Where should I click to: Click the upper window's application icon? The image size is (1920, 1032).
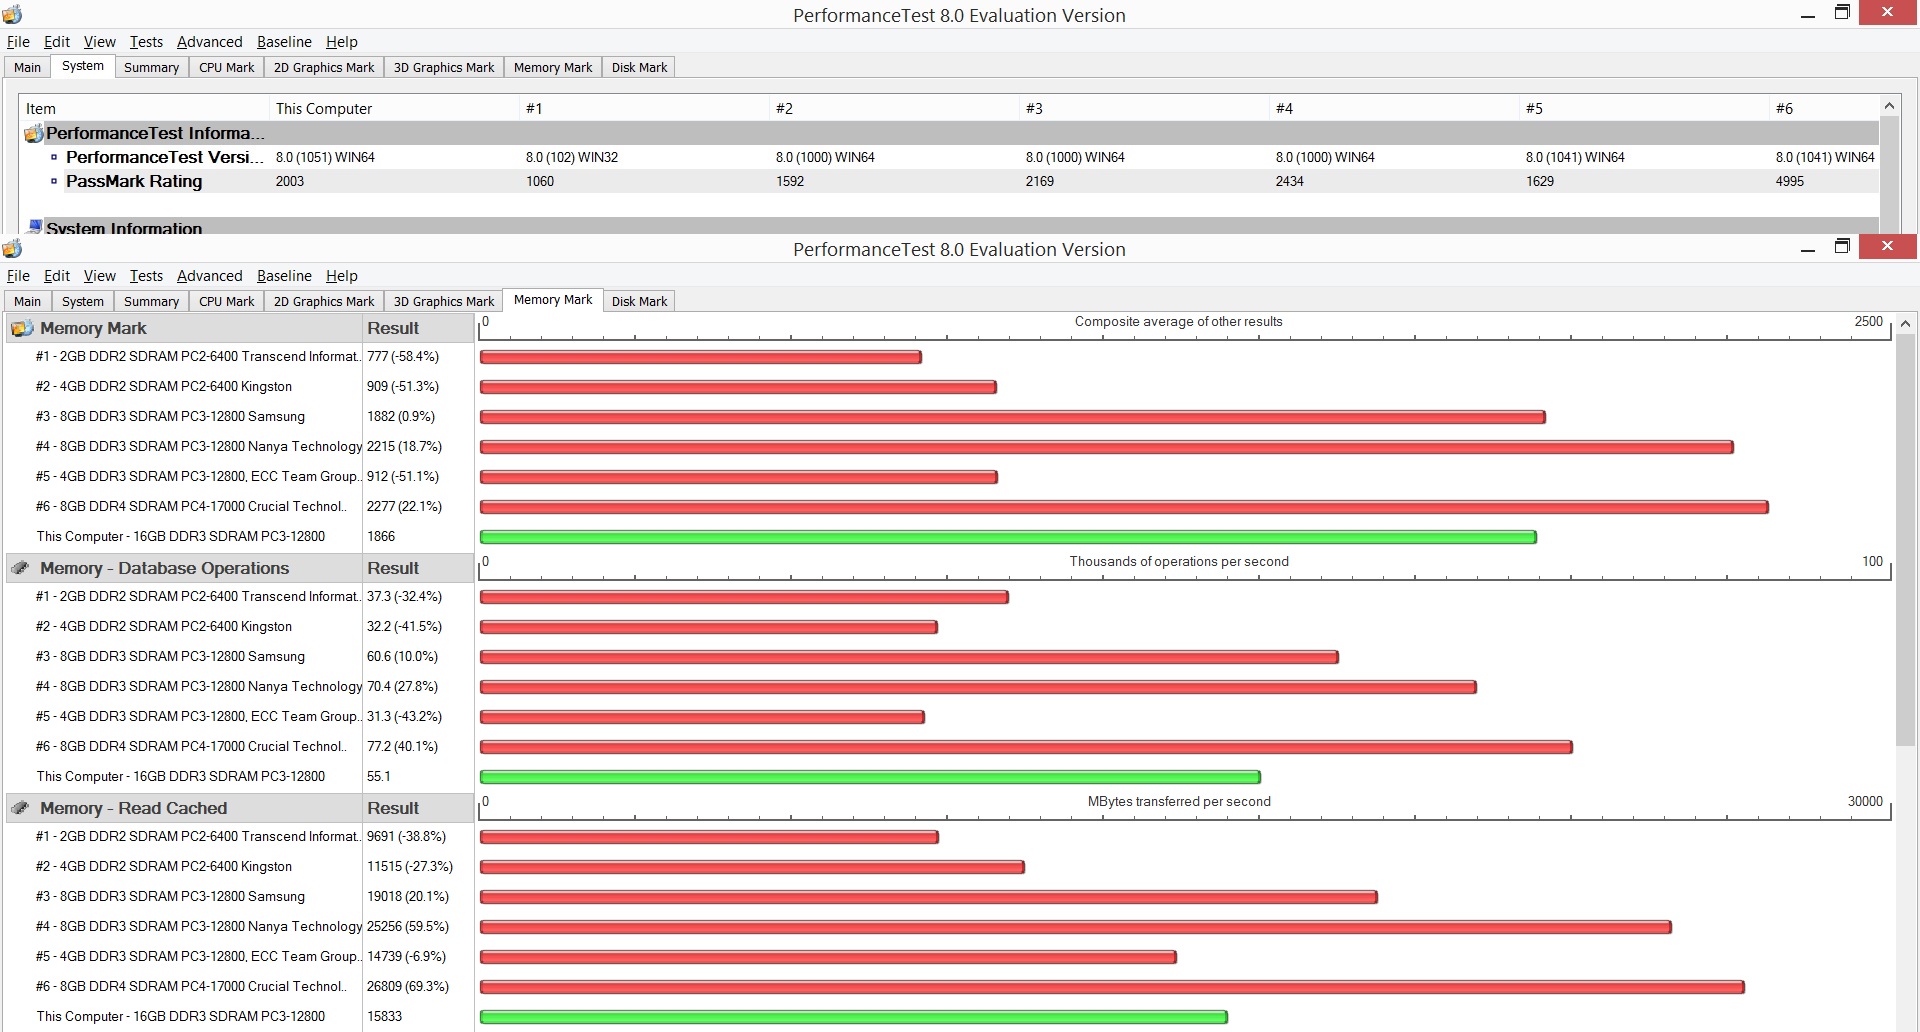pyautogui.click(x=12, y=14)
